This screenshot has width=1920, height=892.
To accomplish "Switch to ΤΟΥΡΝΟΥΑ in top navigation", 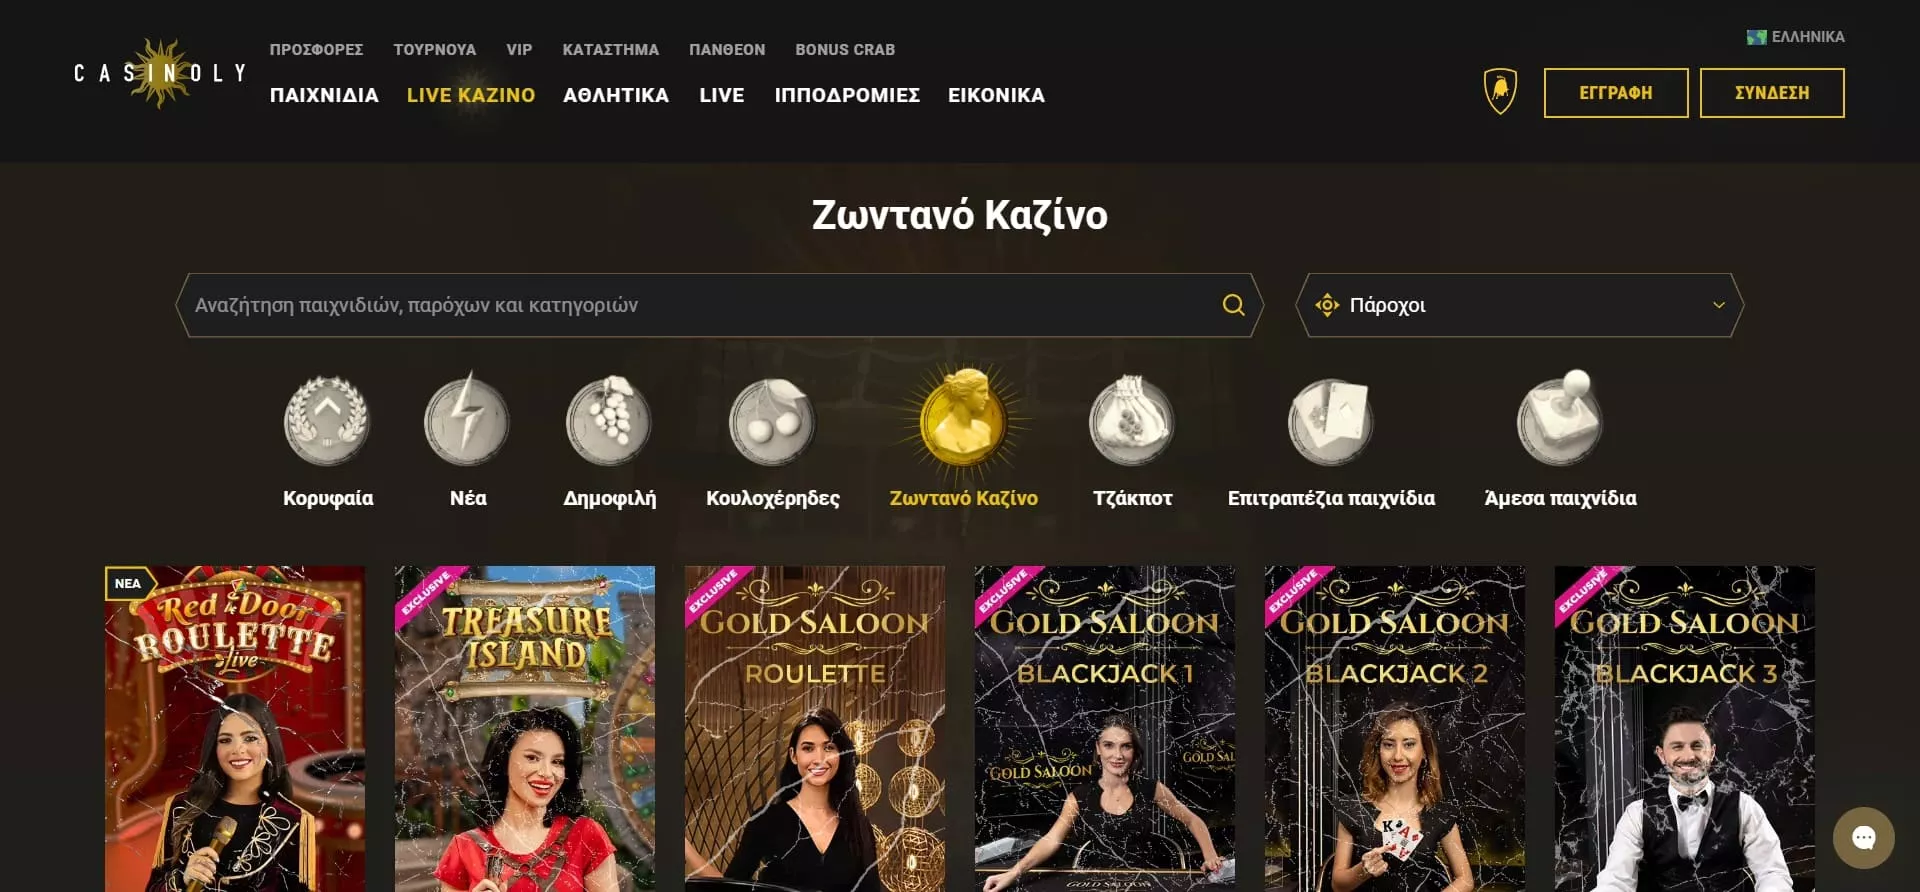I will (435, 49).
